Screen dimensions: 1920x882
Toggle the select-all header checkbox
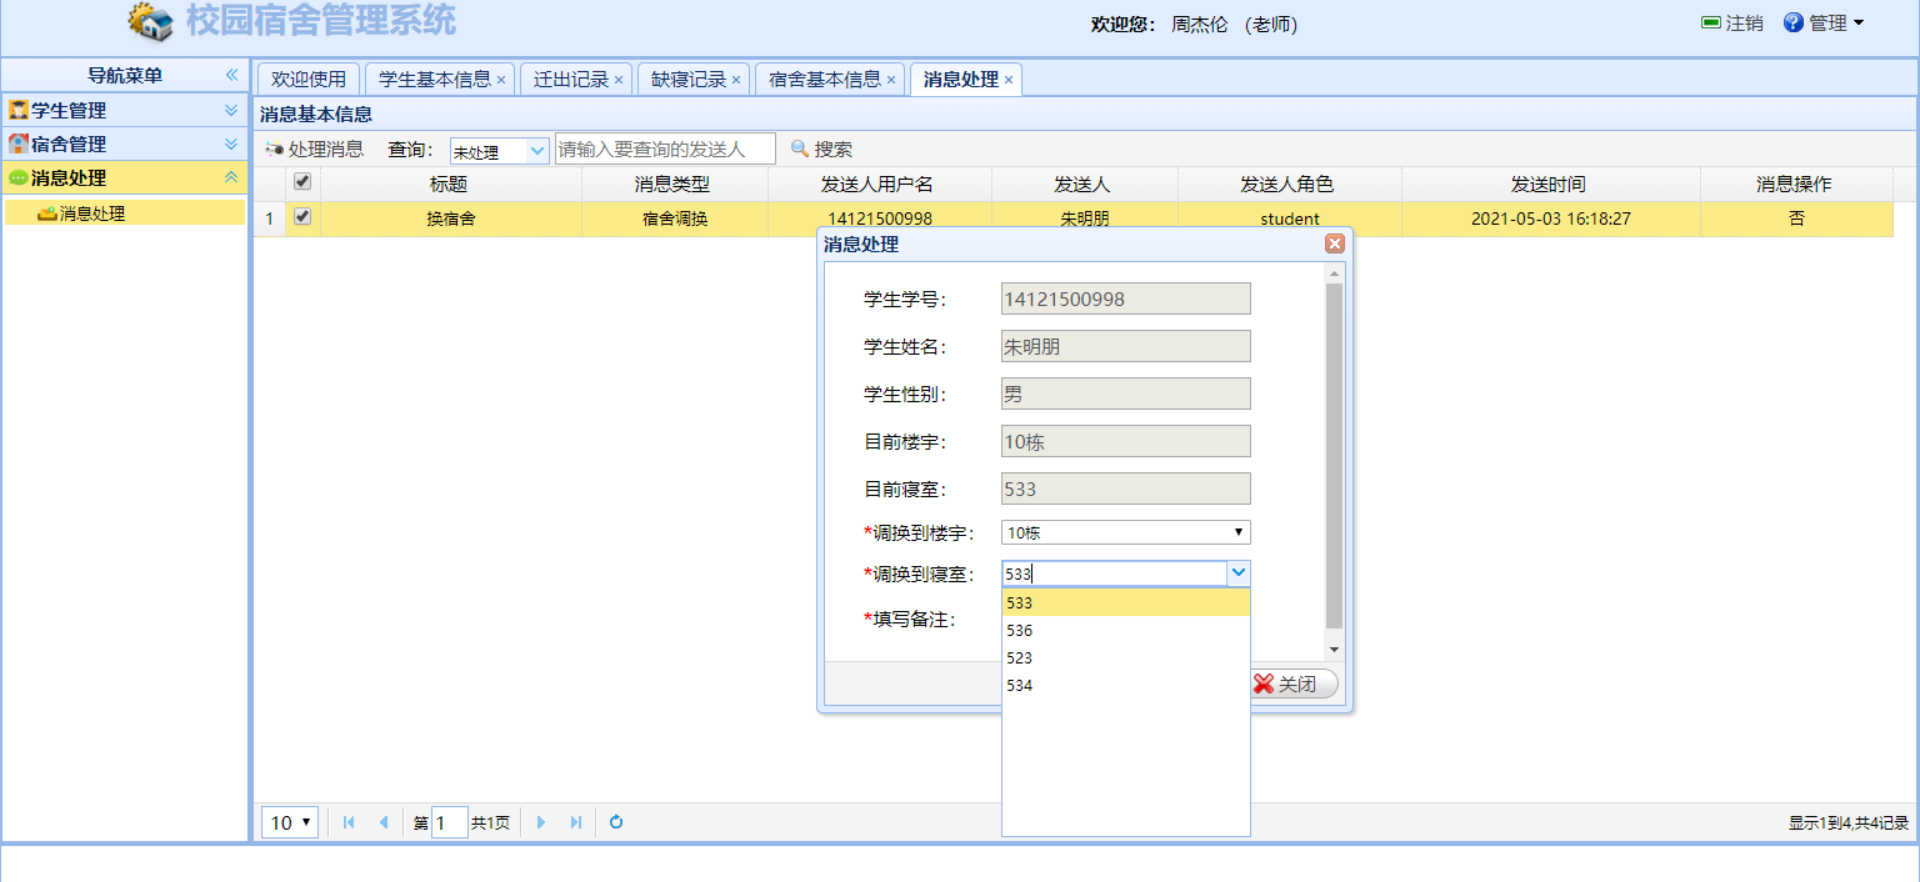302,182
